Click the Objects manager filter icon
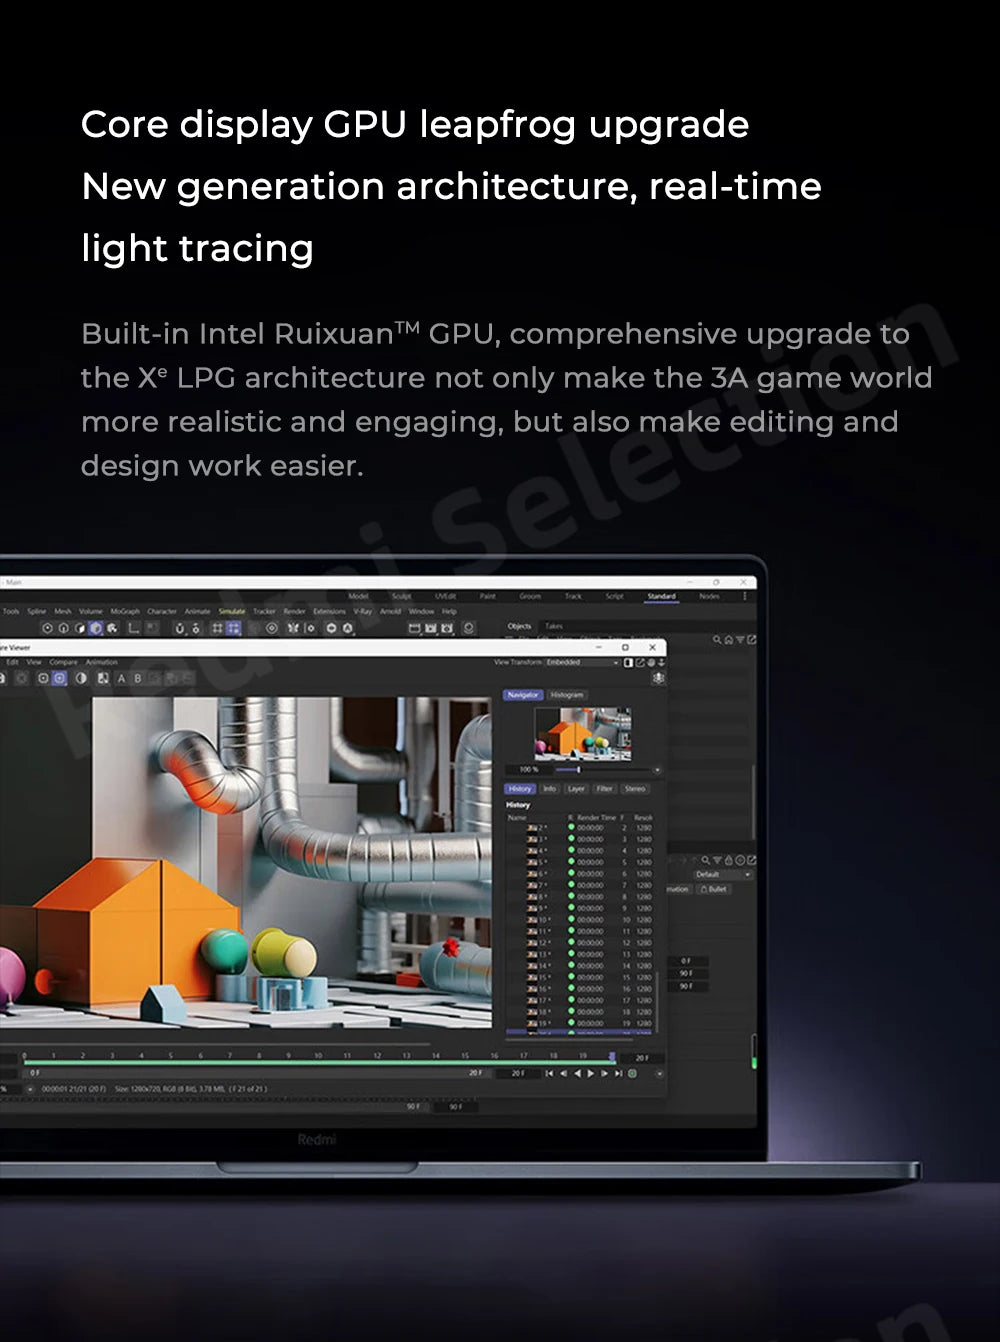This screenshot has width=1000, height=1342. (740, 640)
